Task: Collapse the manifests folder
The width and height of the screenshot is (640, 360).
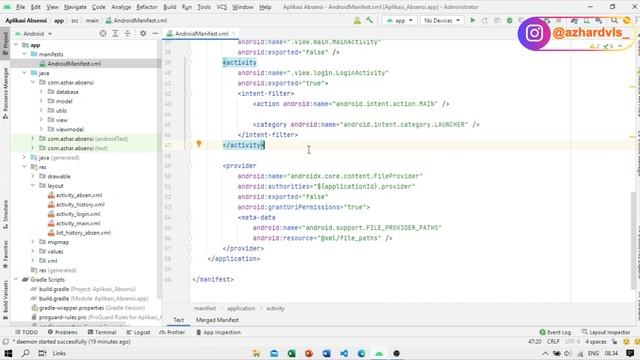Action: pyautogui.click(x=24, y=54)
